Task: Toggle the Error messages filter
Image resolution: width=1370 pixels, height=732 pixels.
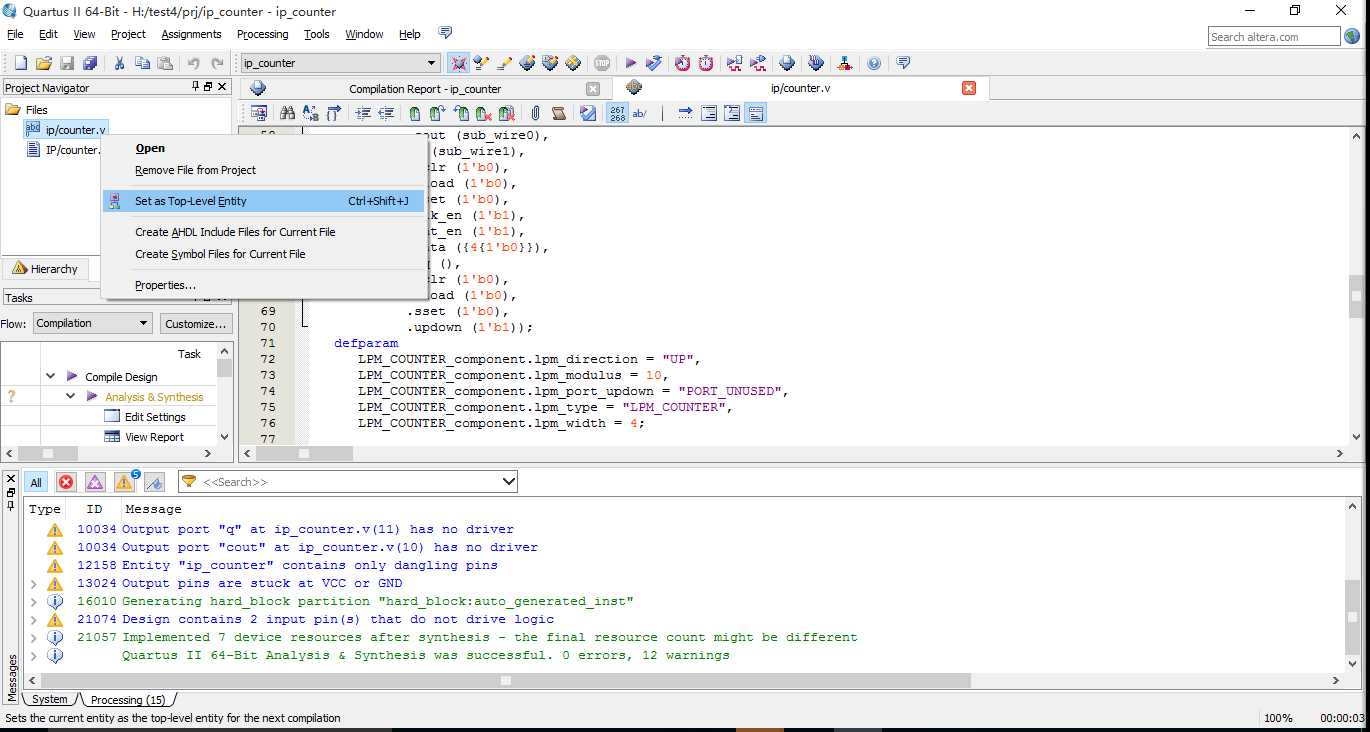Action: tap(66, 482)
